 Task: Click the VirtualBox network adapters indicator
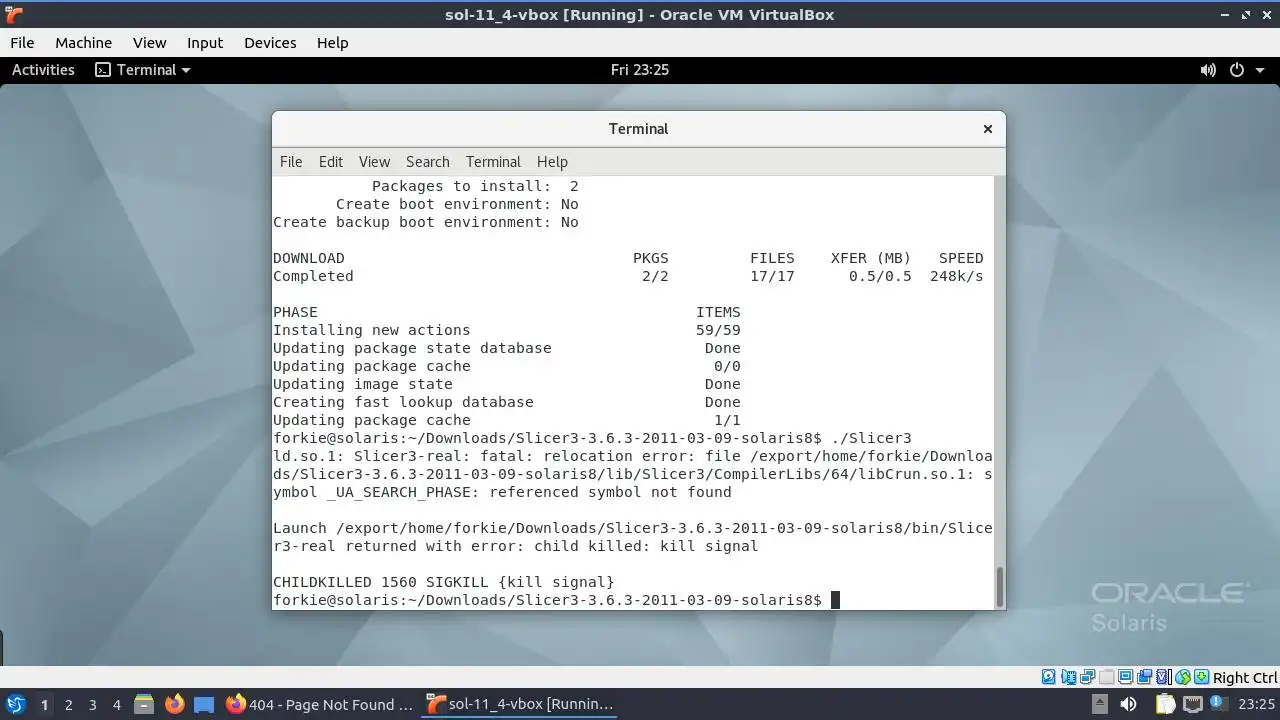[1087, 677]
